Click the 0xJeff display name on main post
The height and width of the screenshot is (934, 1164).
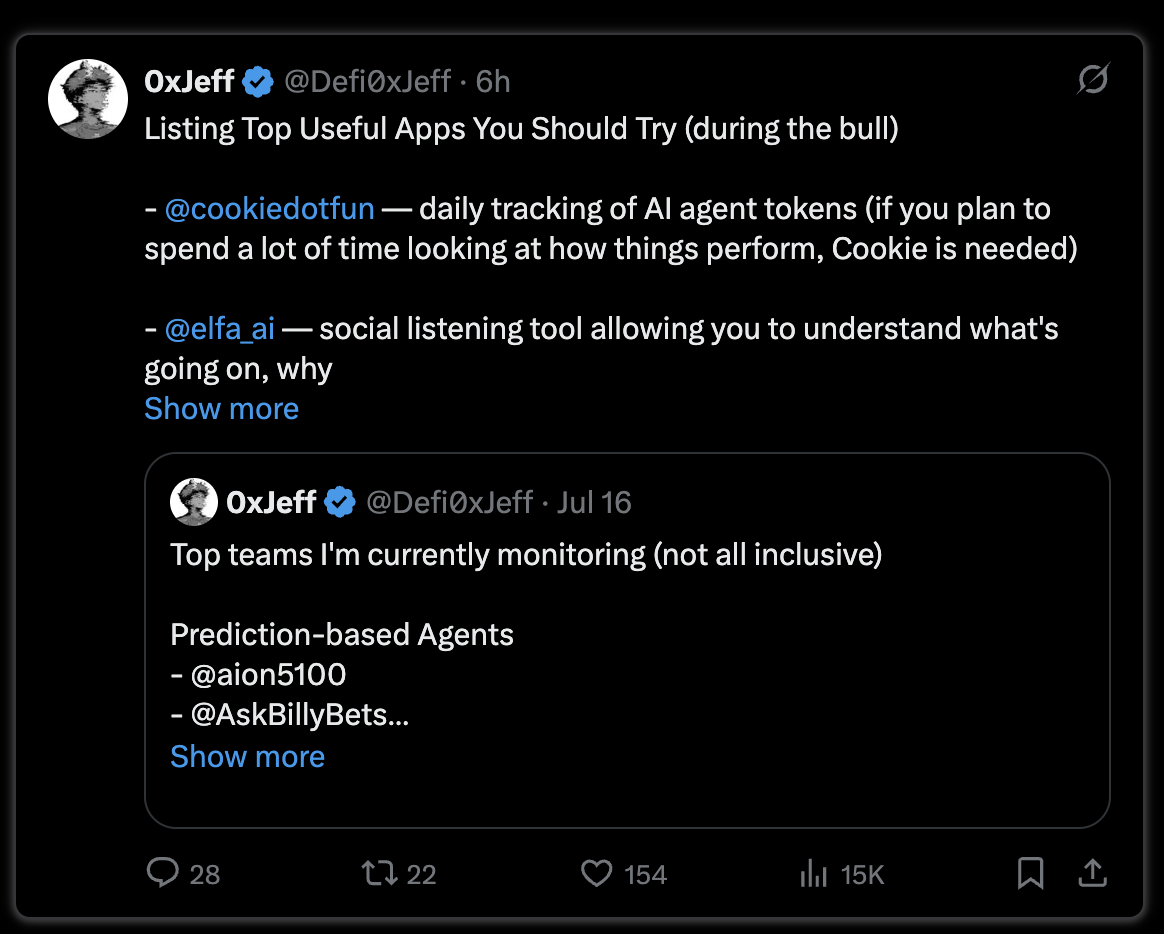click(189, 82)
